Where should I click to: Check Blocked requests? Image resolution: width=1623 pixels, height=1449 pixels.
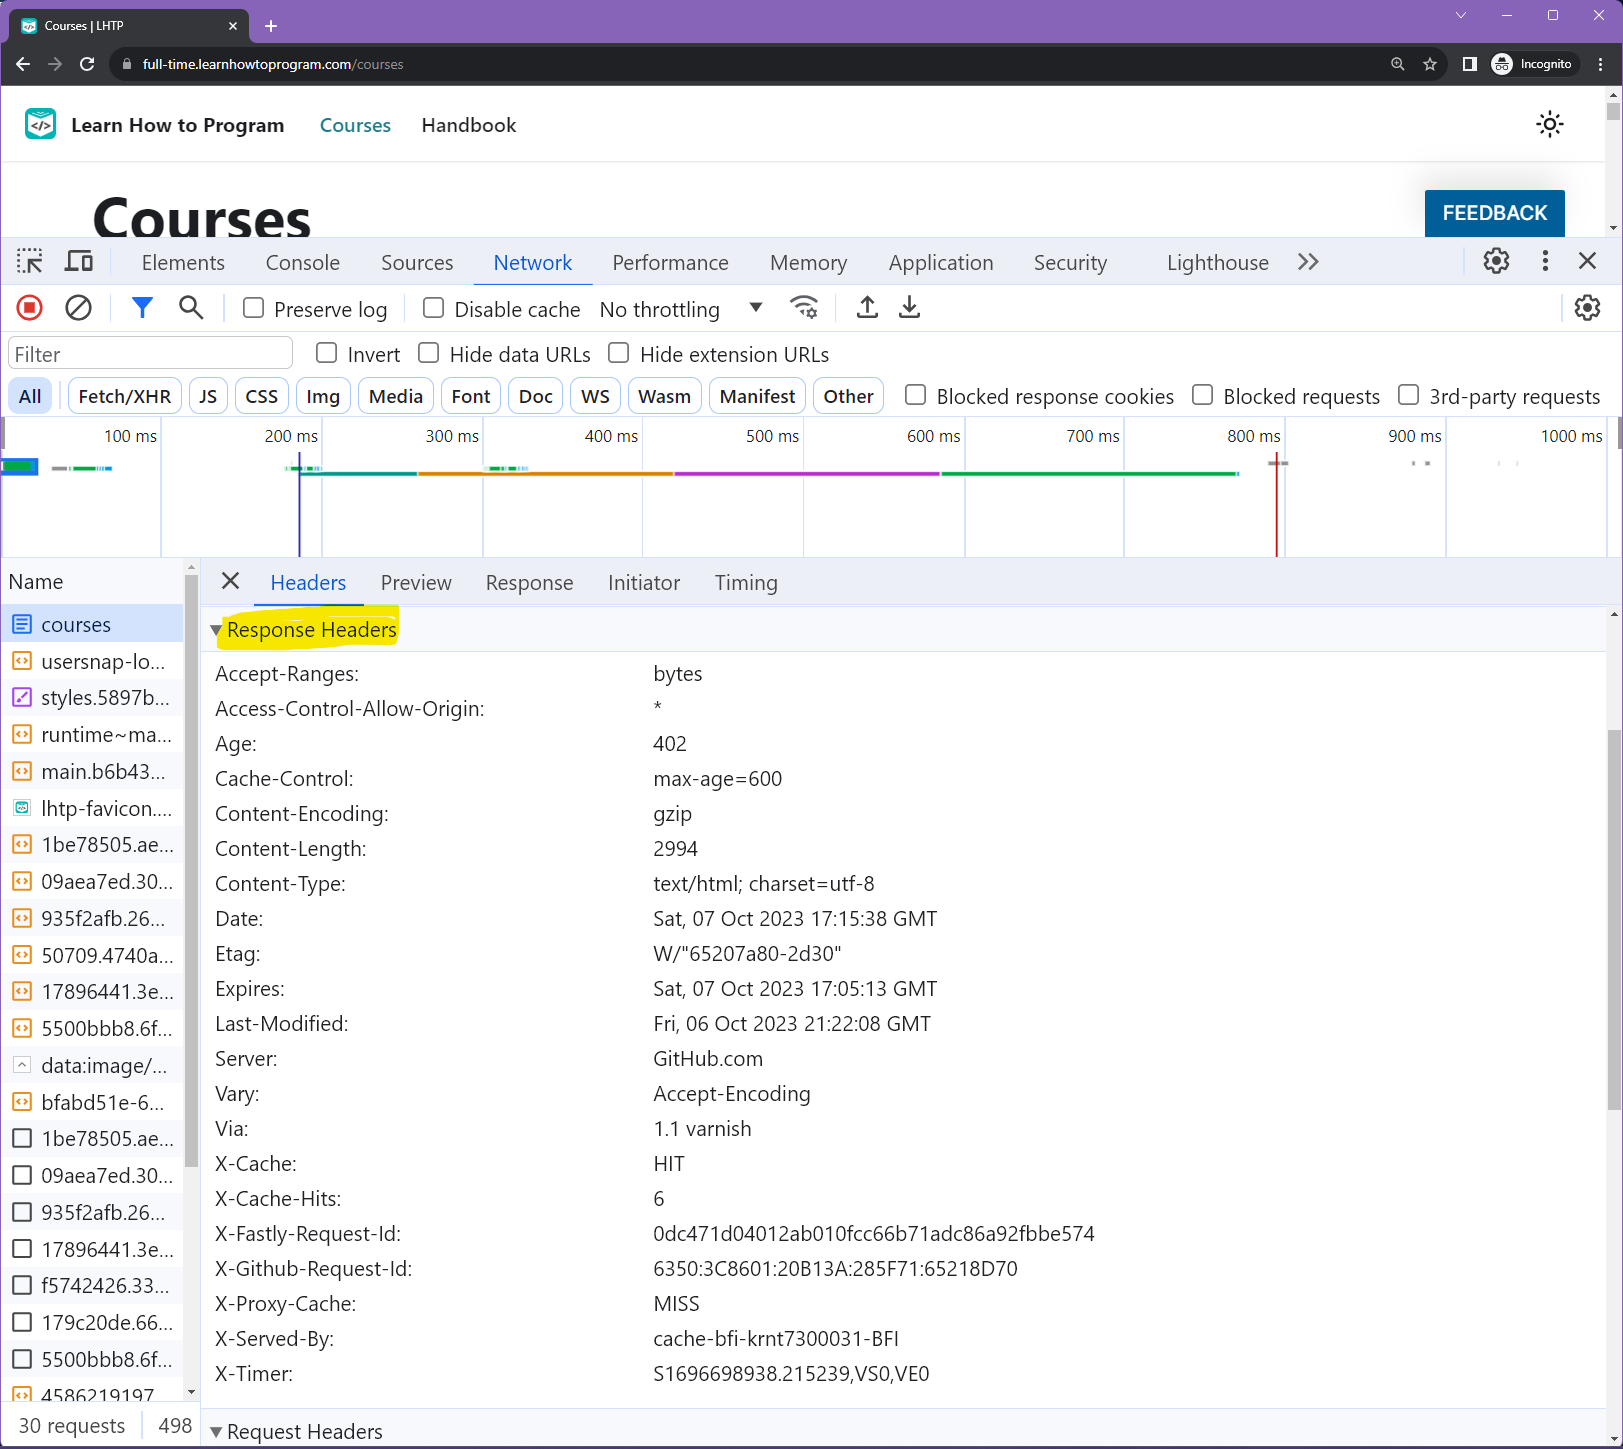[1203, 395]
